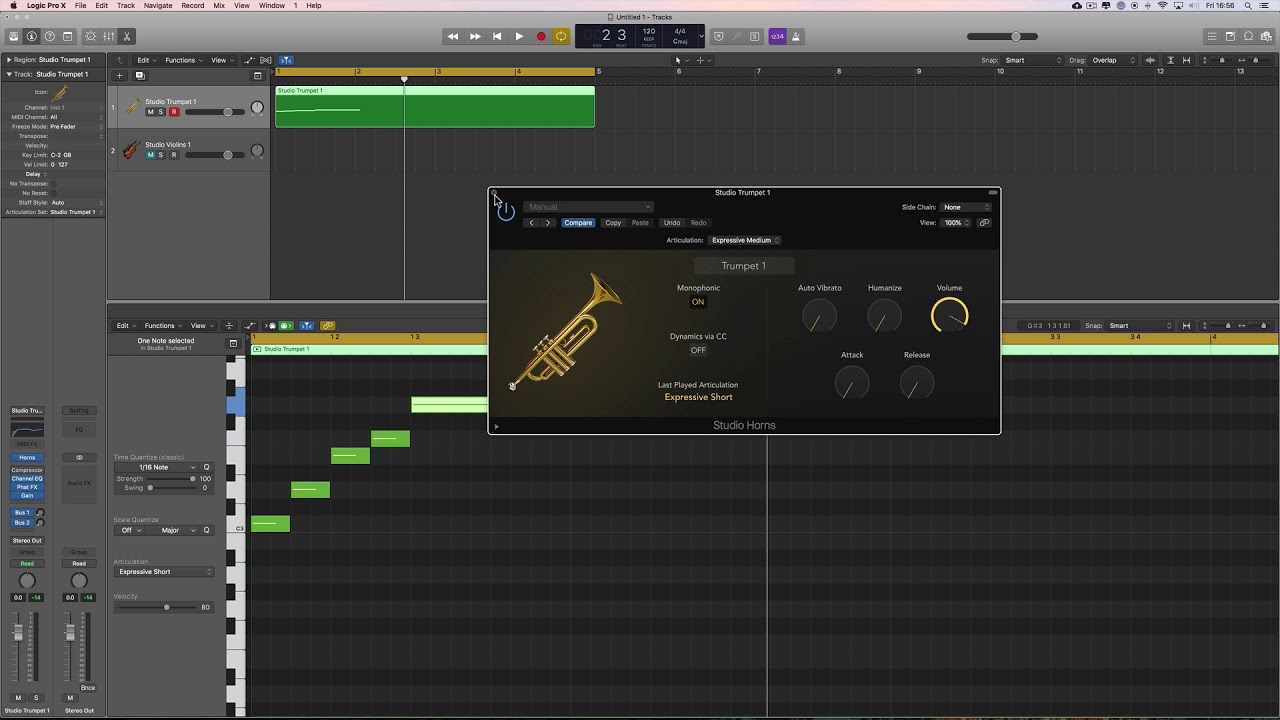Toggle the yellow Cycle mode button
Image resolution: width=1280 pixels, height=720 pixels.
(x=561, y=37)
